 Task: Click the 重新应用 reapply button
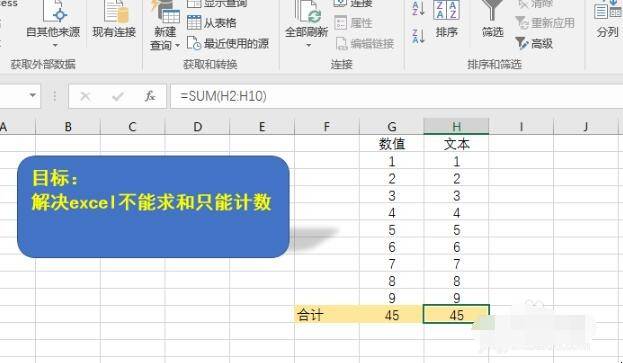(x=545, y=23)
